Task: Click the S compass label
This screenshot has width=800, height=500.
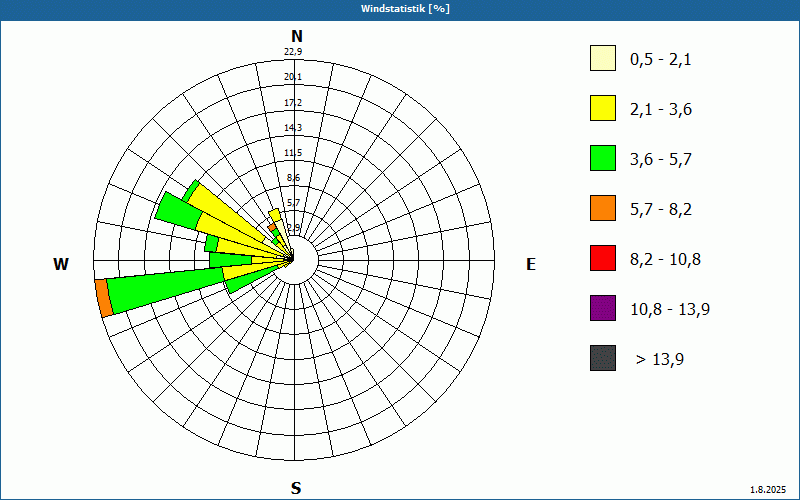Action: [x=296, y=489]
